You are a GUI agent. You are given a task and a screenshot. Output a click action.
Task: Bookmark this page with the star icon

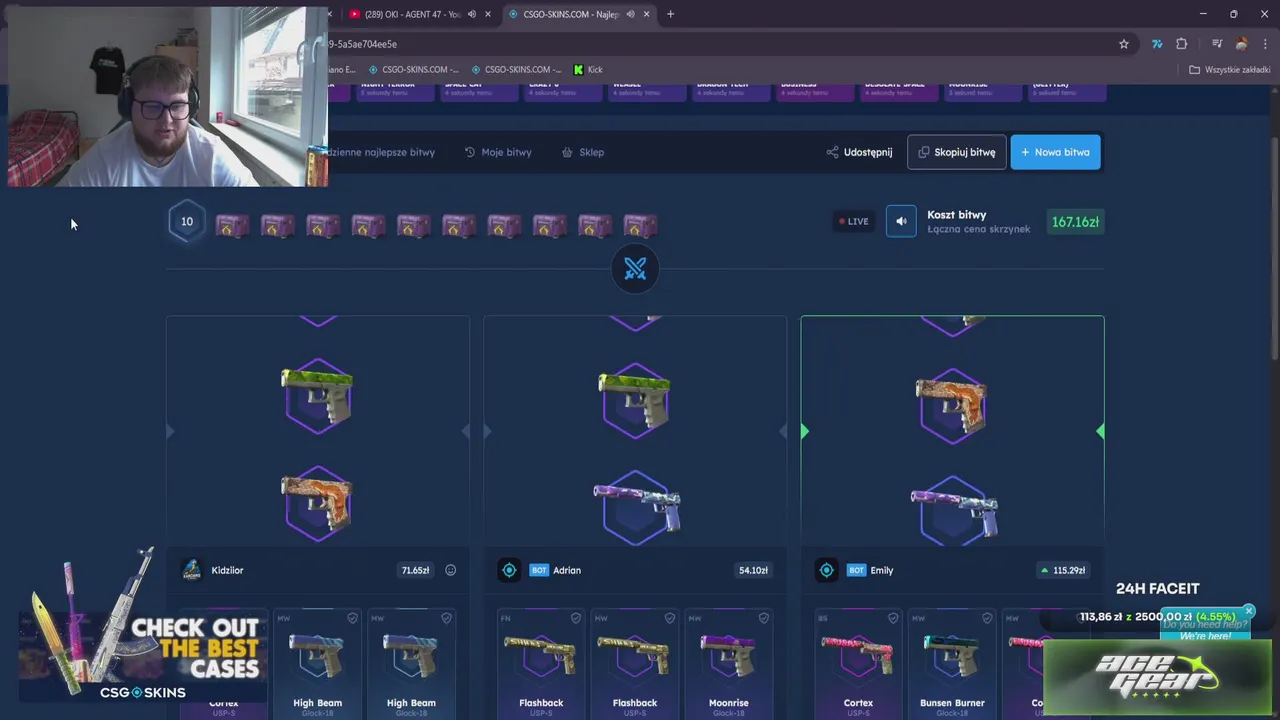click(1124, 44)
